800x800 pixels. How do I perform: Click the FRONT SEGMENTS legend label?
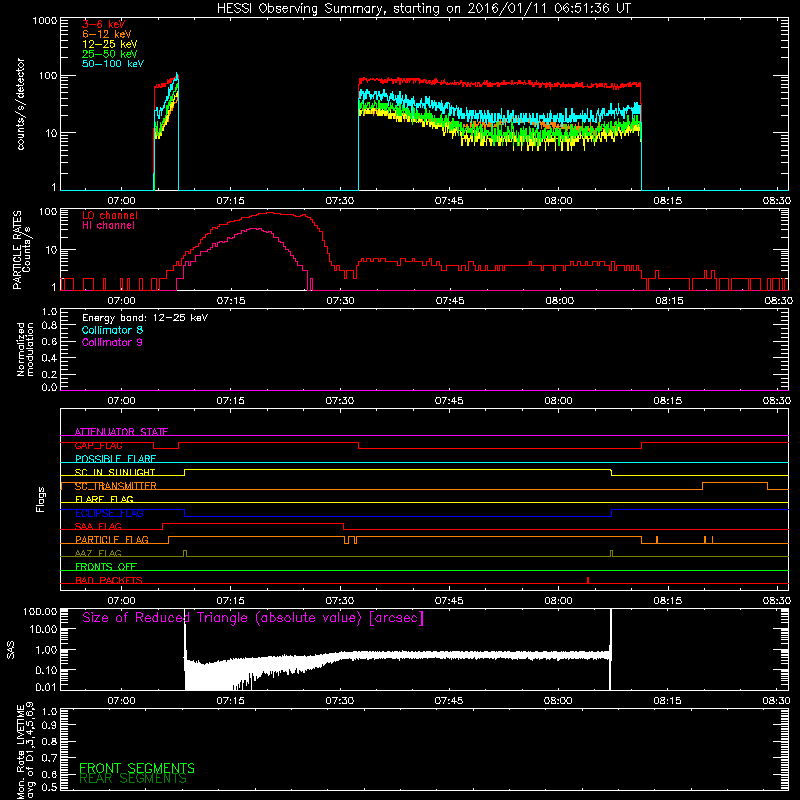137,768
